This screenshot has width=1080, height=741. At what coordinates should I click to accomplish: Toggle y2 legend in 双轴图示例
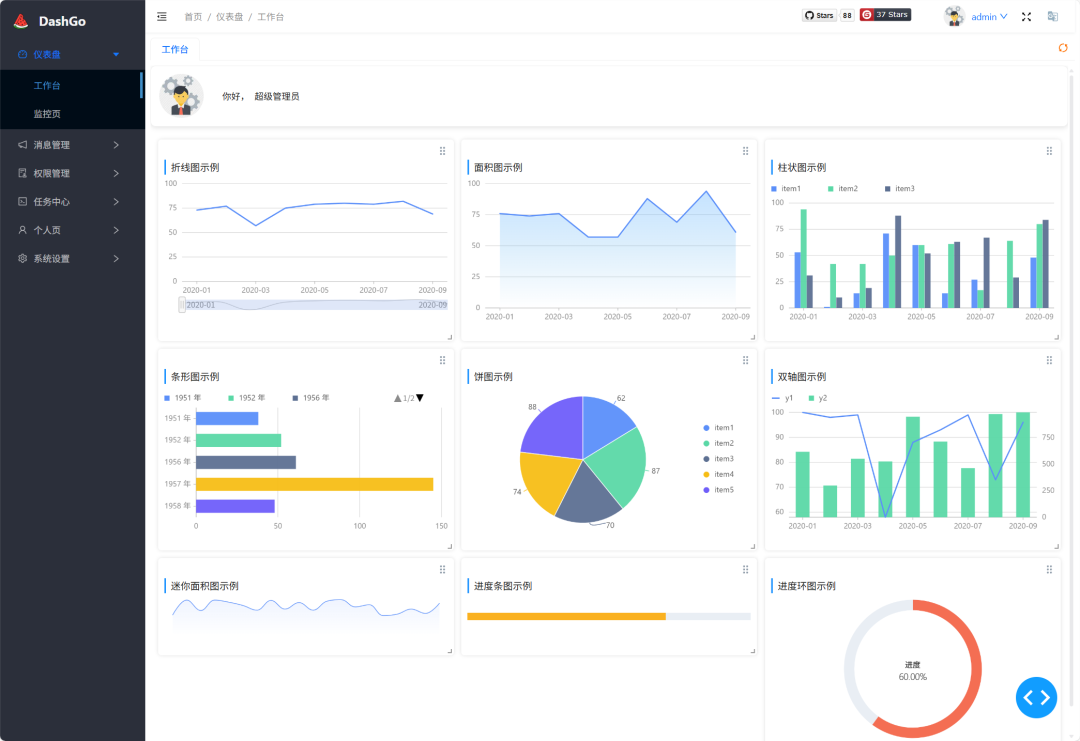pos(818,398)
